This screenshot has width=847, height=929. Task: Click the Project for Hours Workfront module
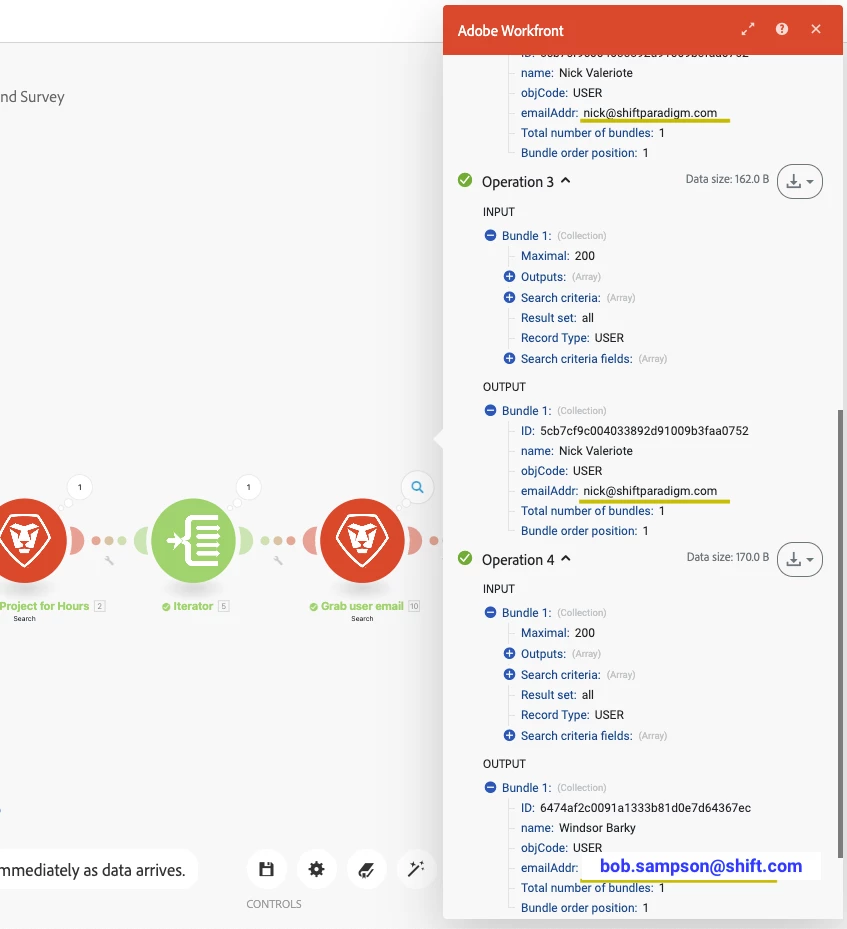[x=25, y=540]
